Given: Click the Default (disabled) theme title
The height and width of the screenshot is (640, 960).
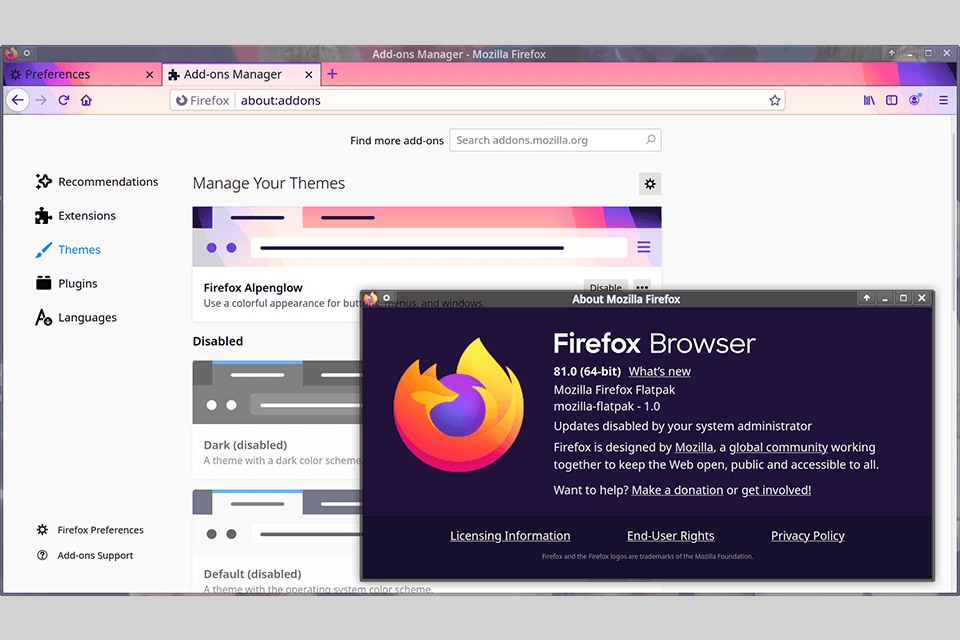Looking at the screenshot, I should (253, 574).
